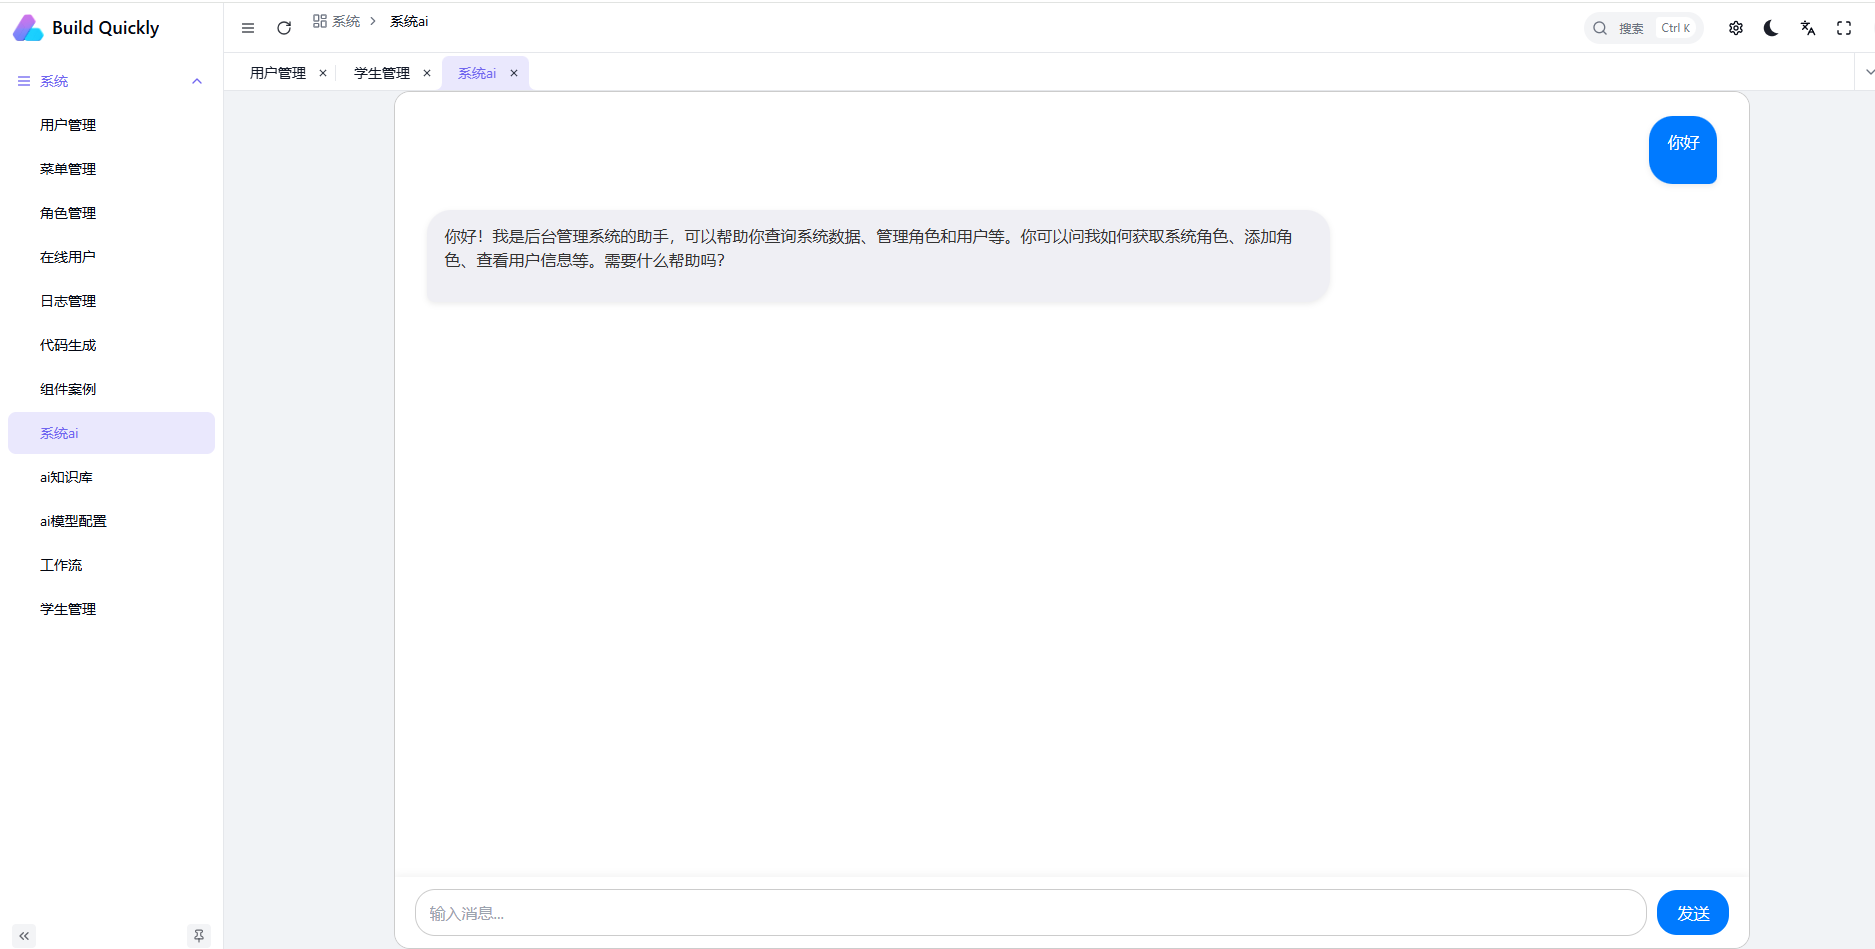Switch to the 用户管理 tab
The image size is (1875, 949).
coord(277,73)
